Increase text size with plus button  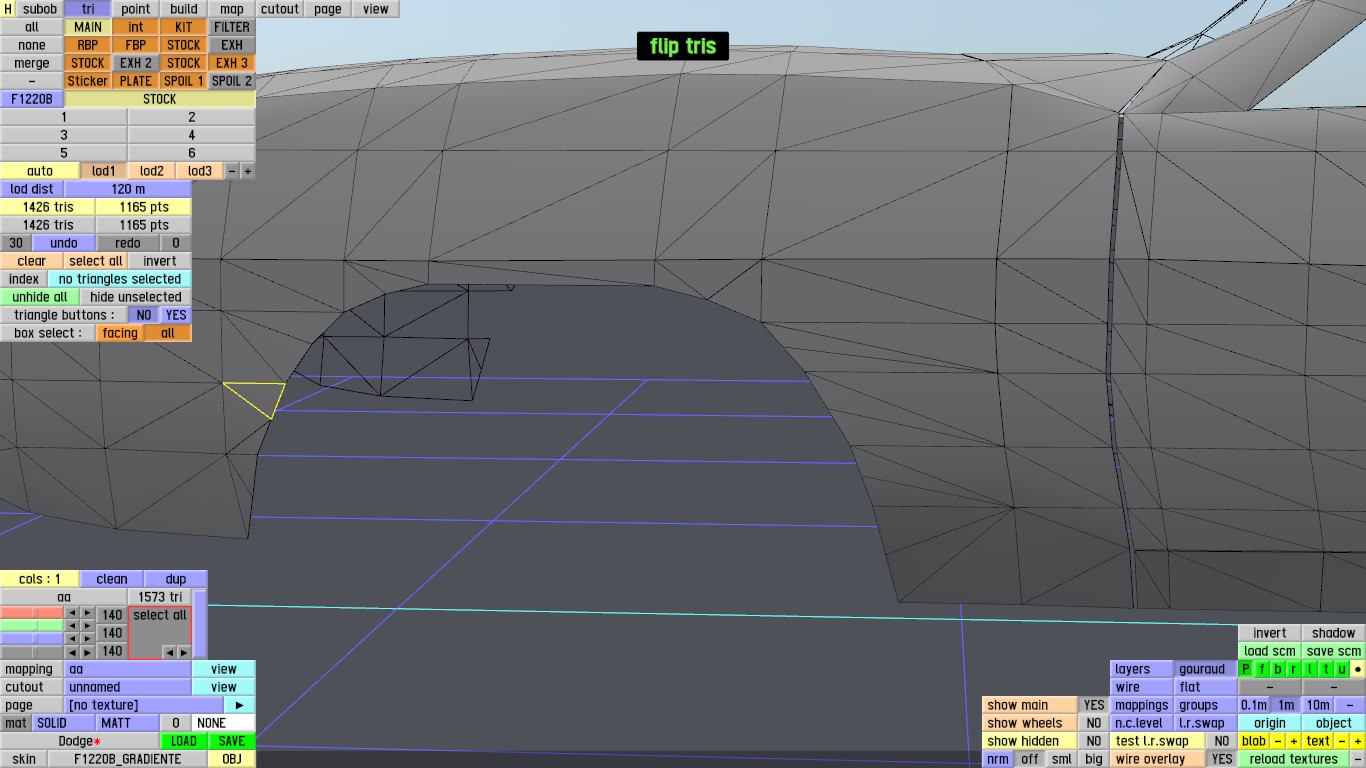[x=1358, y=741]
